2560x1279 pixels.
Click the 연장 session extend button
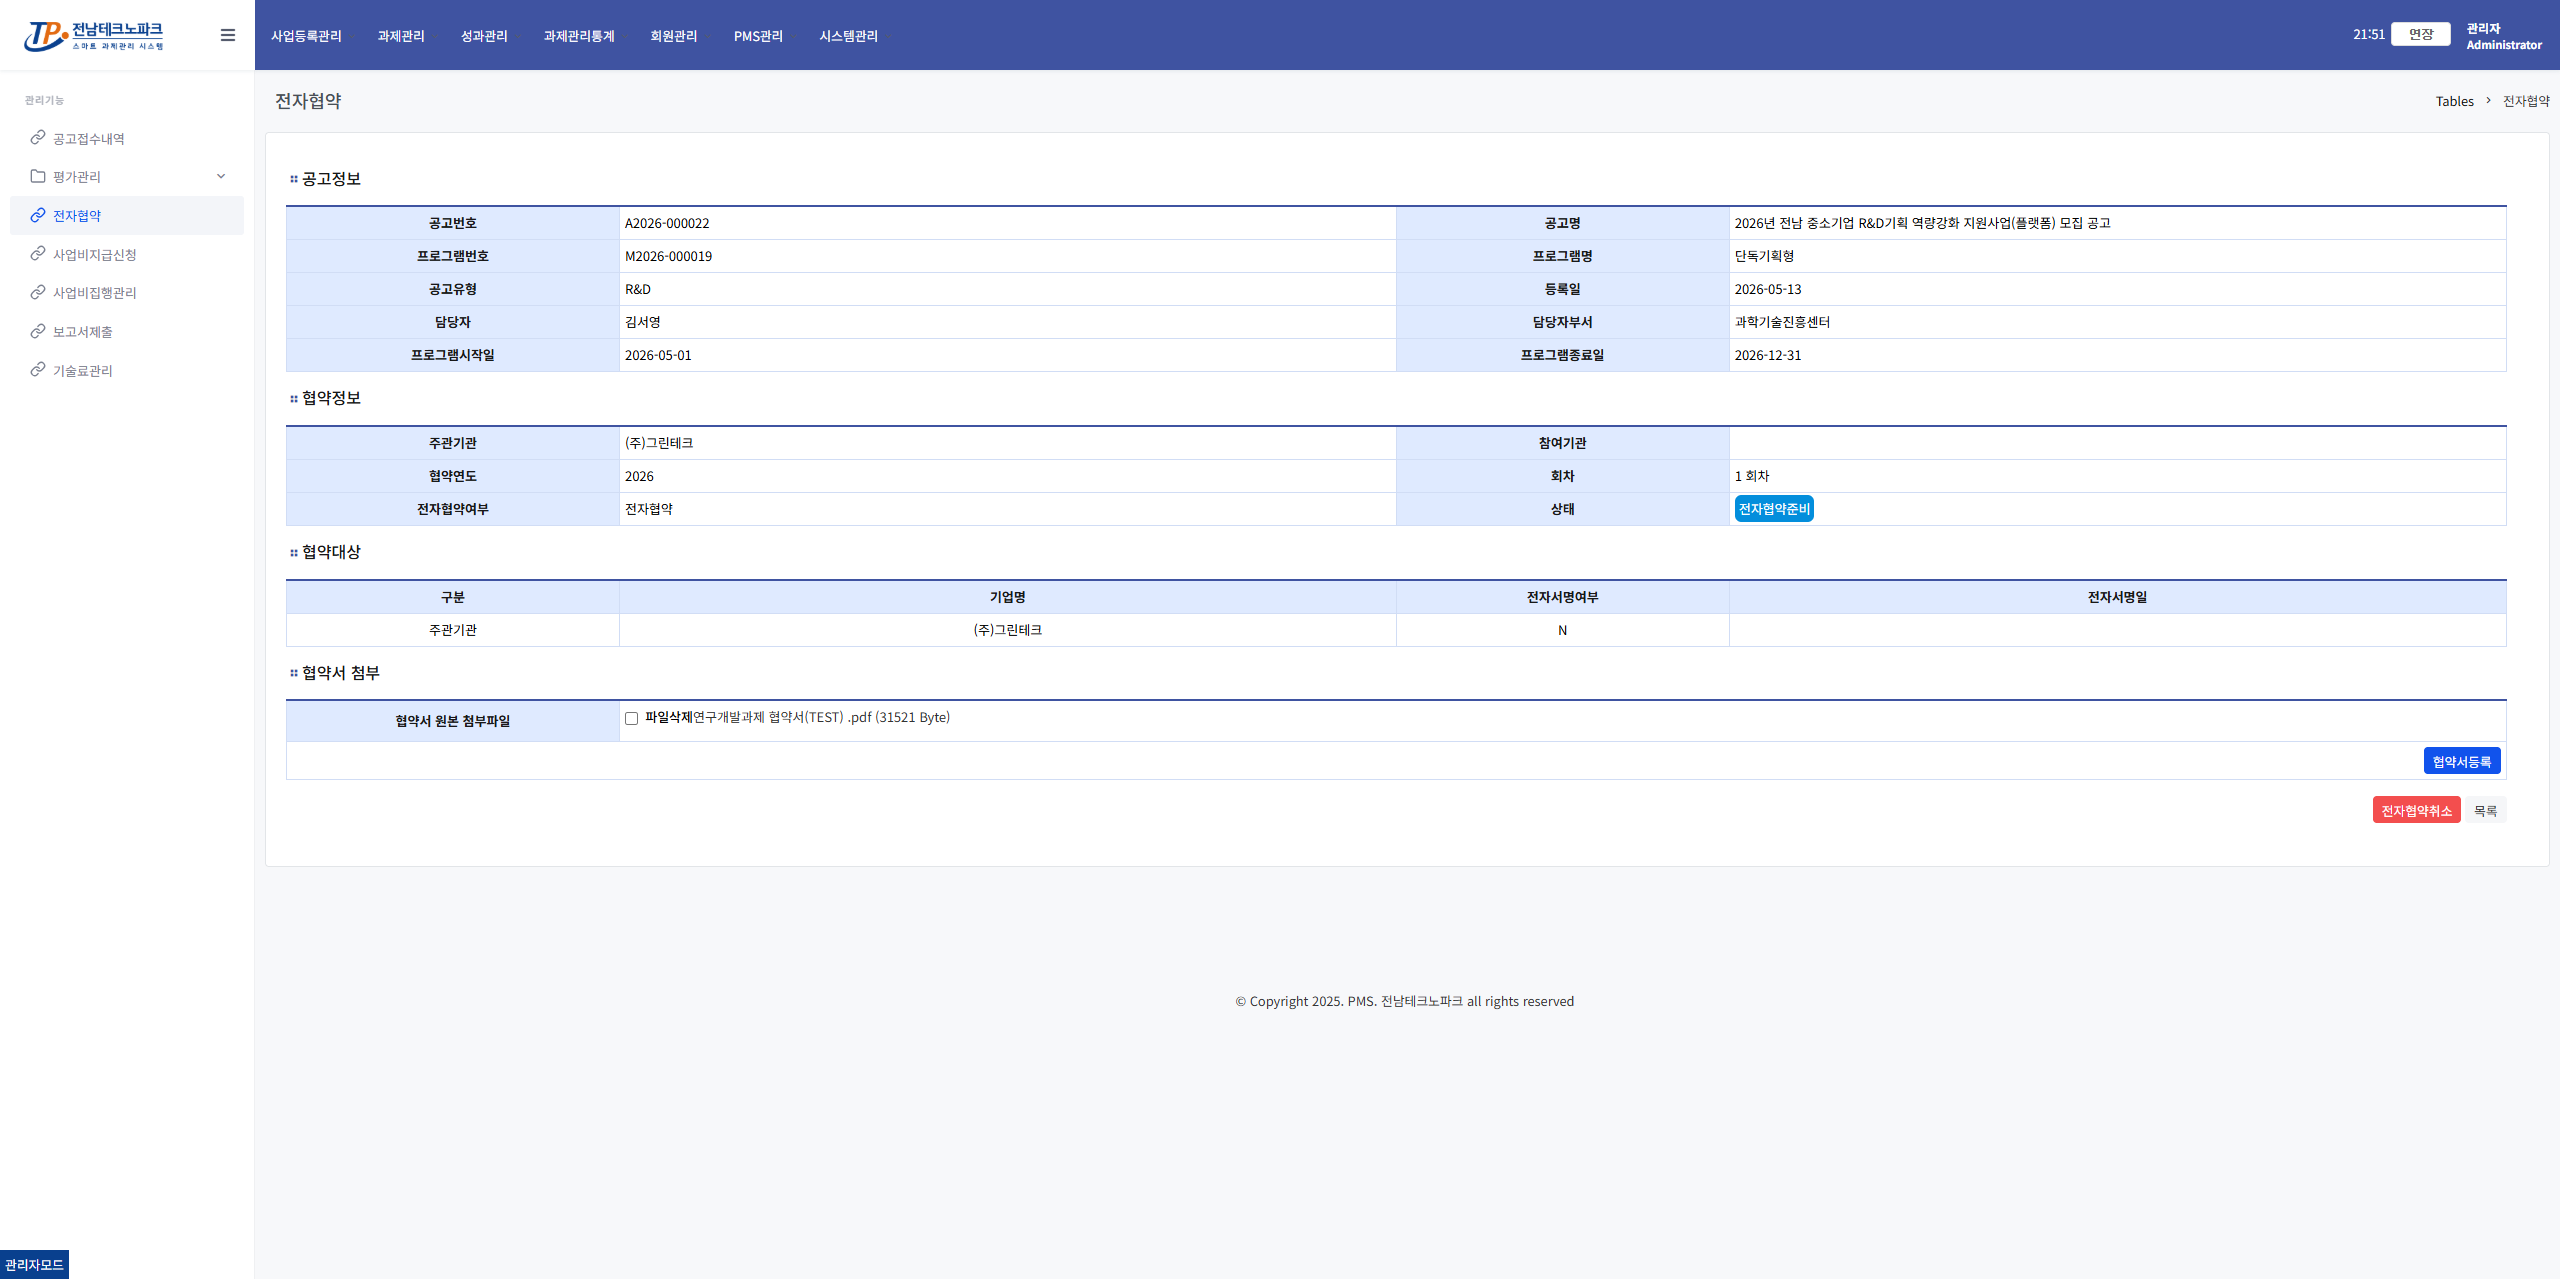[x=2421, y=34]
